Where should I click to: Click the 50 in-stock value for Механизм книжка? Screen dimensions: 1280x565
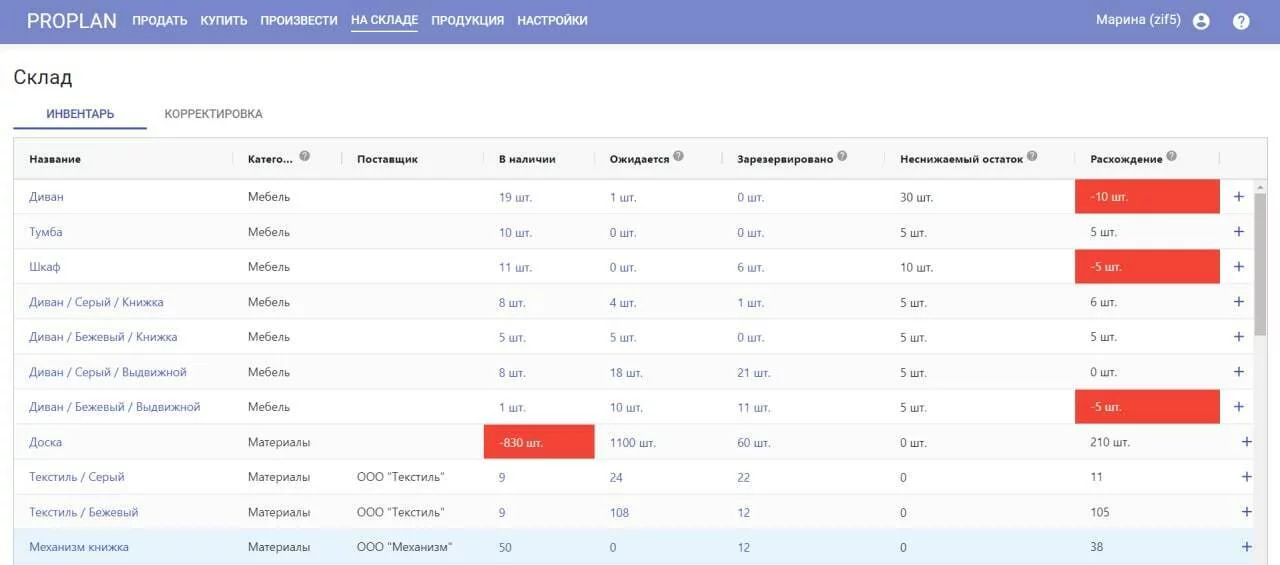pos(505,547)
